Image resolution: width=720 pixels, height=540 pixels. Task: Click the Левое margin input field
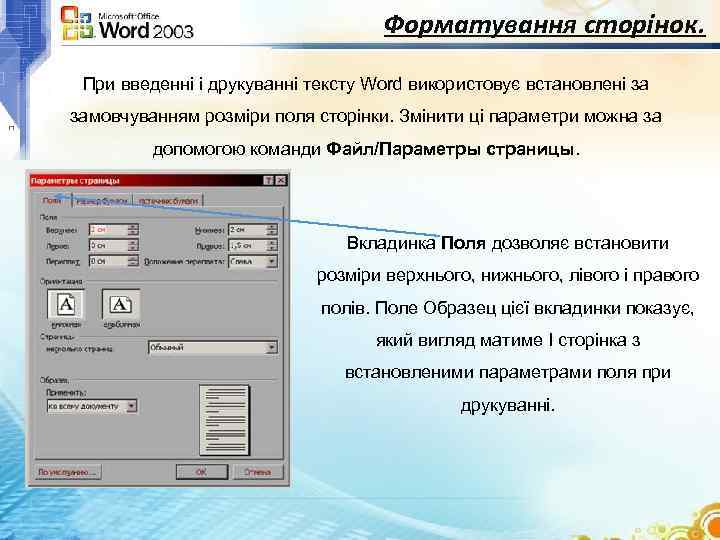tap(108, 246)
